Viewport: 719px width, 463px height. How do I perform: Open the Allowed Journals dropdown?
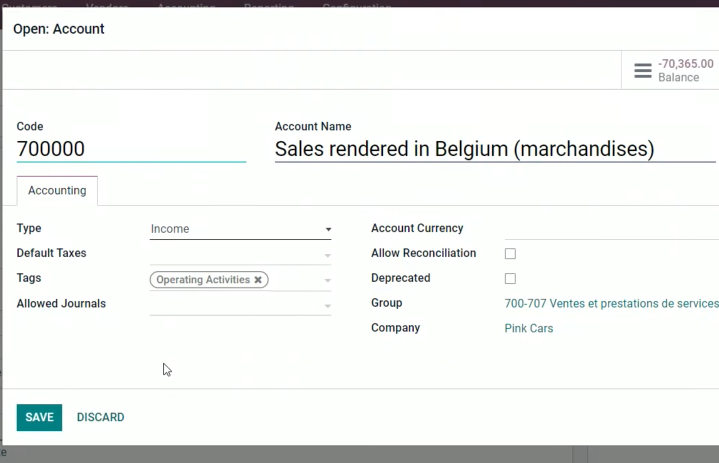pos(327,305)
